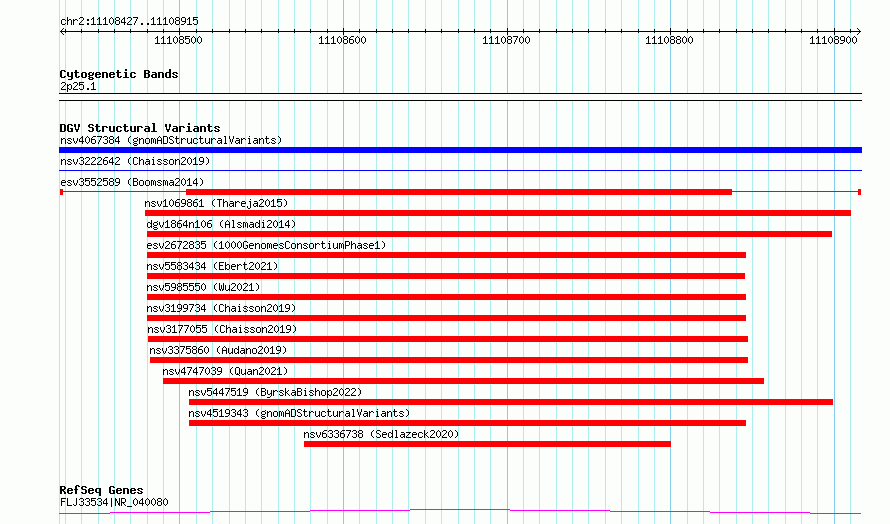
Task: Click ruler position 11108600
Action: [342, 40]
